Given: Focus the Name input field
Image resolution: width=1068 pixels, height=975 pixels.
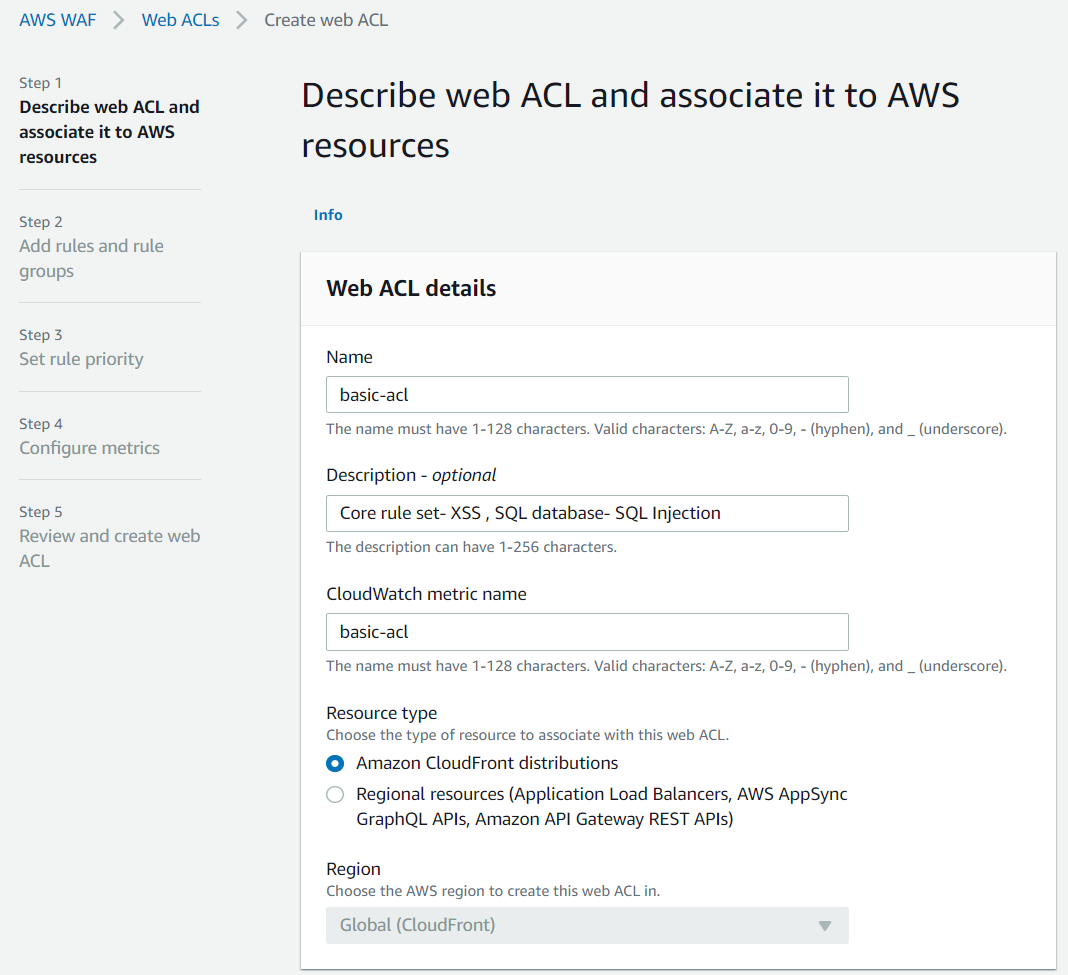Looking at the screenshot, I should point(587,395).
